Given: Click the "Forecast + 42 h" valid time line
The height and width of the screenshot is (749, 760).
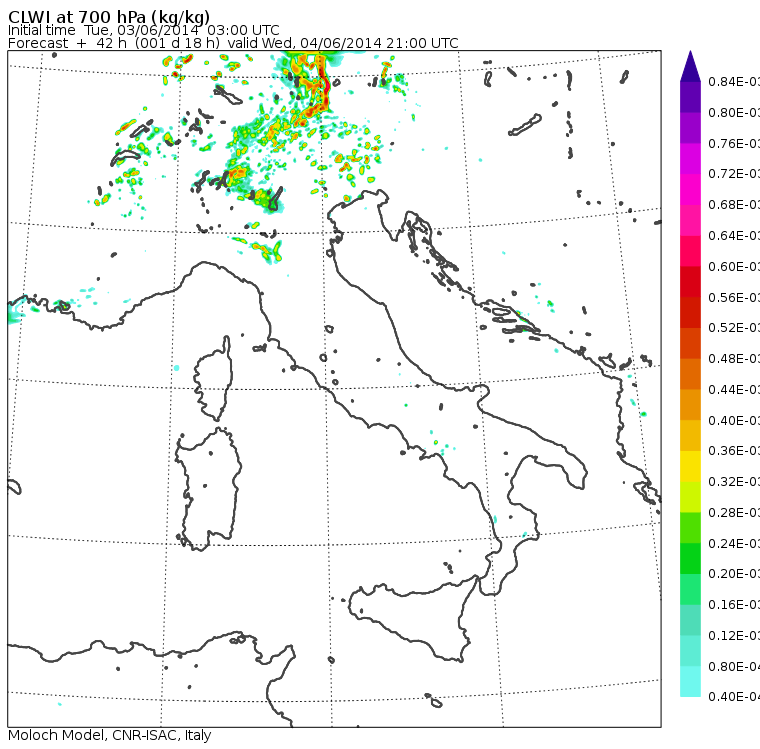Looking at the screenshot, I should (233, 43).
